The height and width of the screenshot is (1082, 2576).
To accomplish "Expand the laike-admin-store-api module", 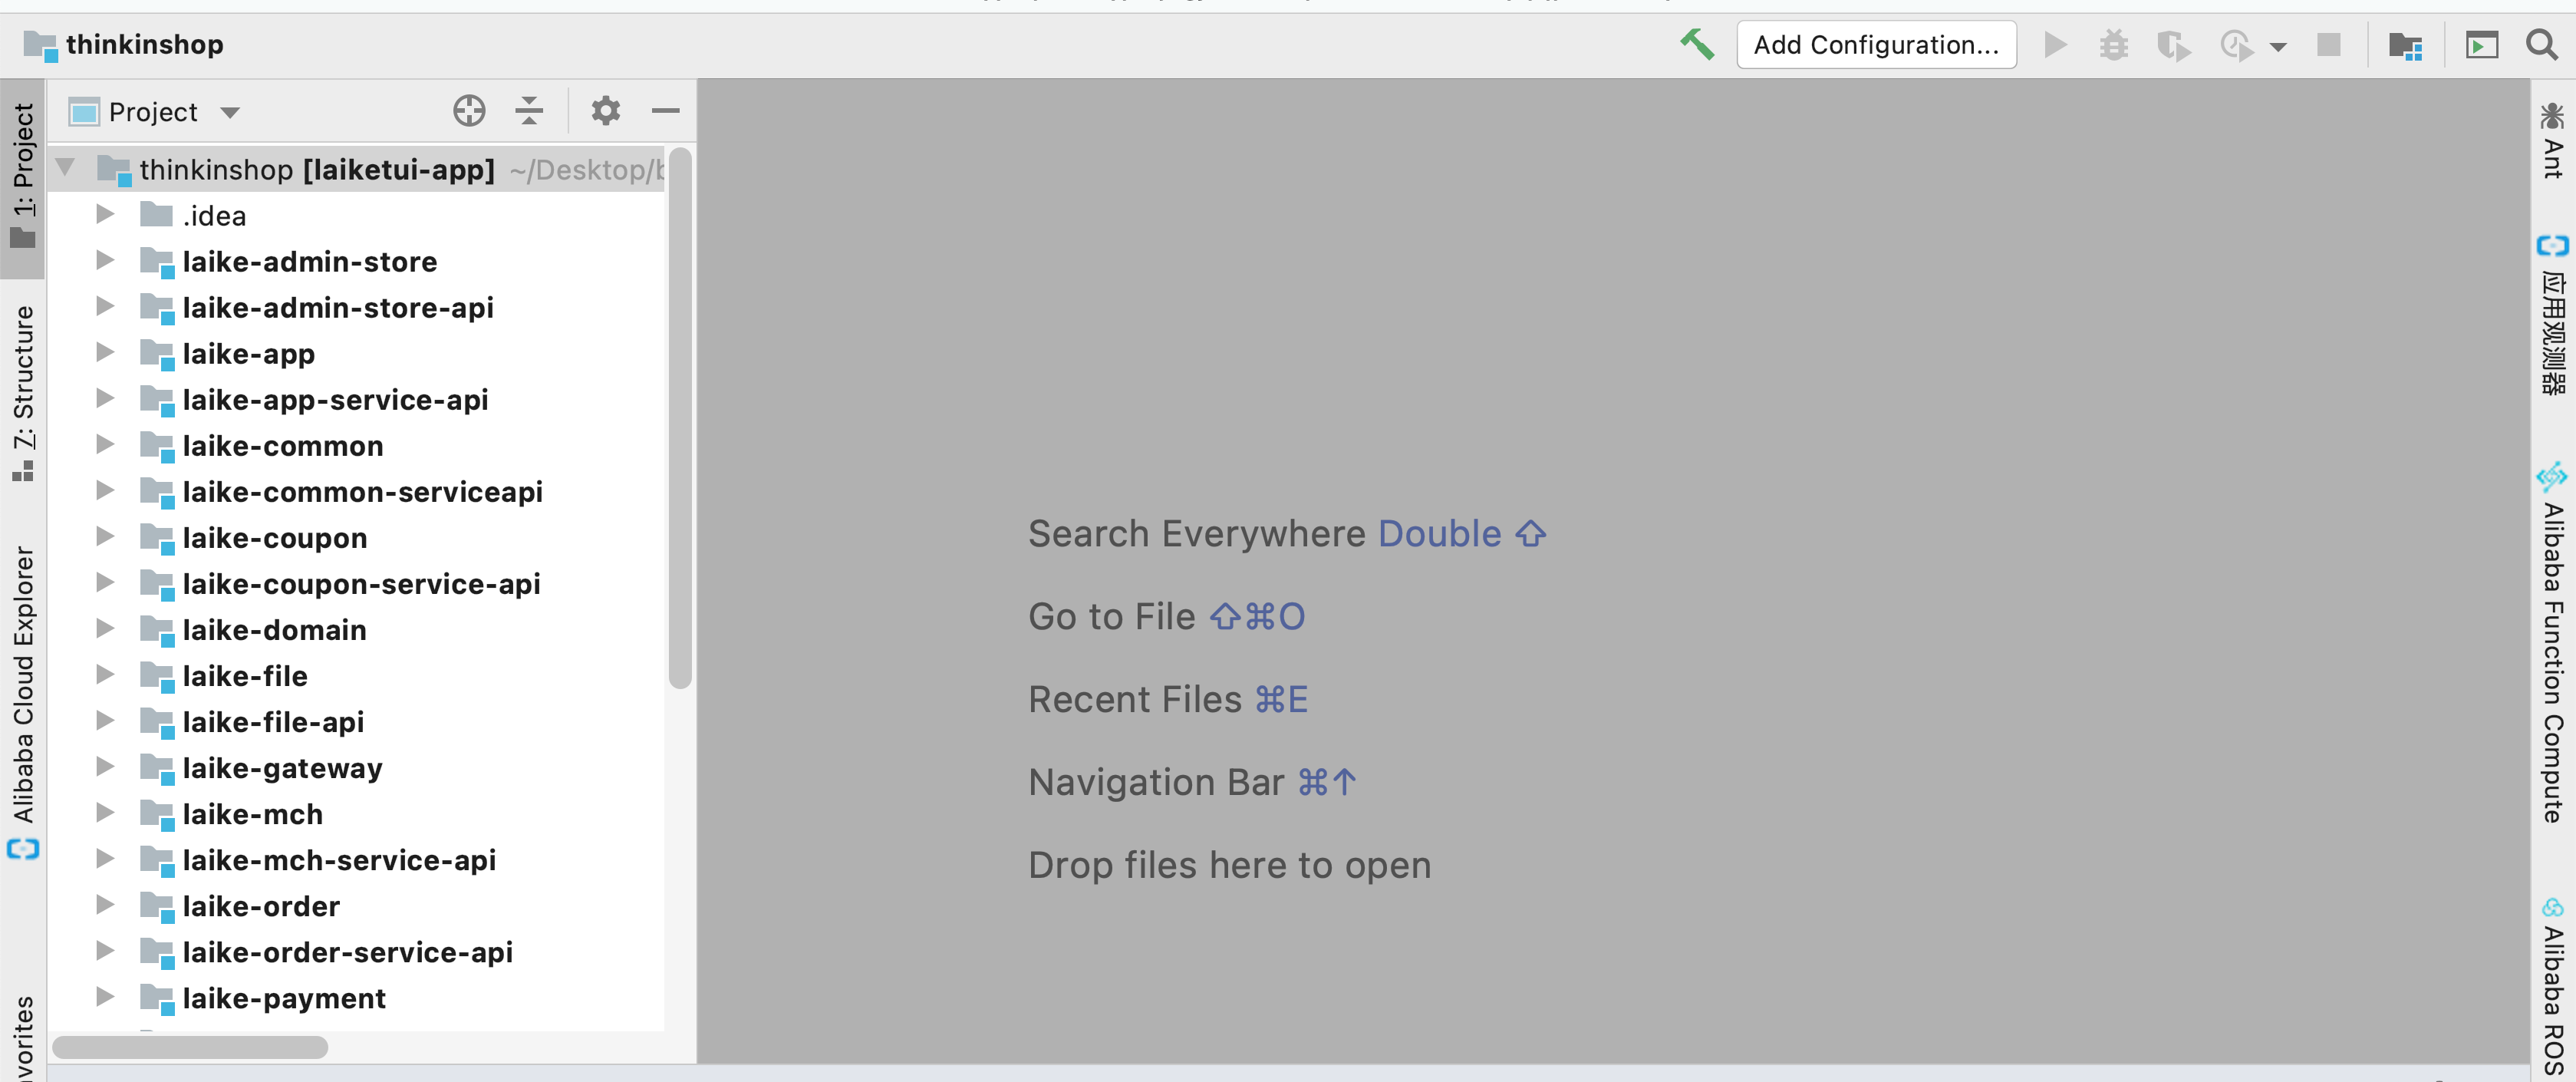I will point(104,306).
